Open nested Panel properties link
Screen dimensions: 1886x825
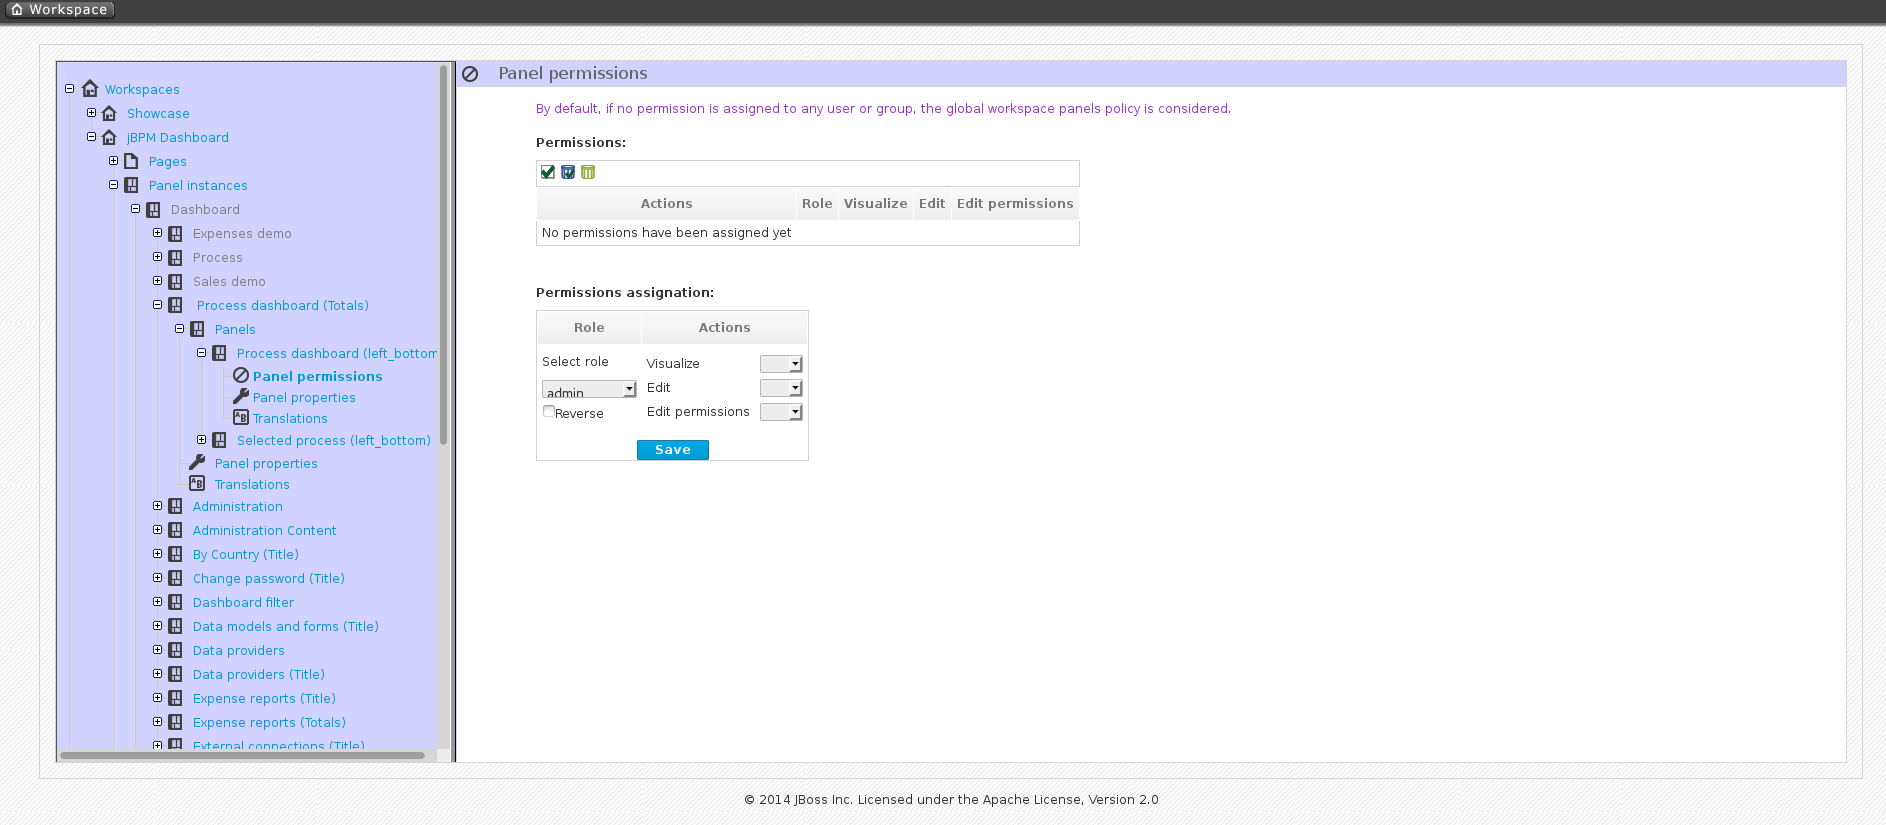coord(304,397)
